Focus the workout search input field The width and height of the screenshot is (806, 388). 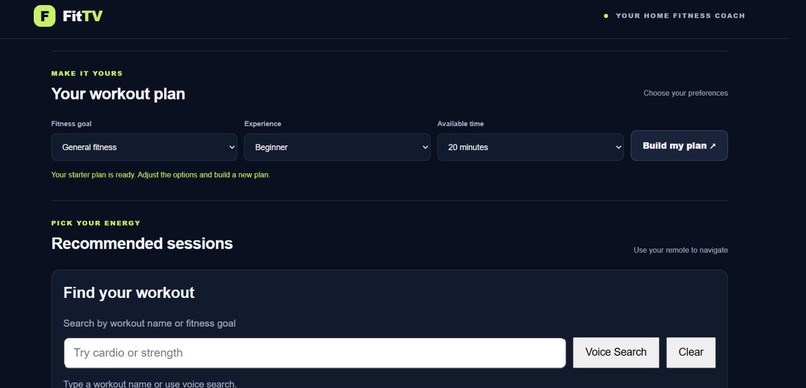pyautogui.click(x=315, y=353)
